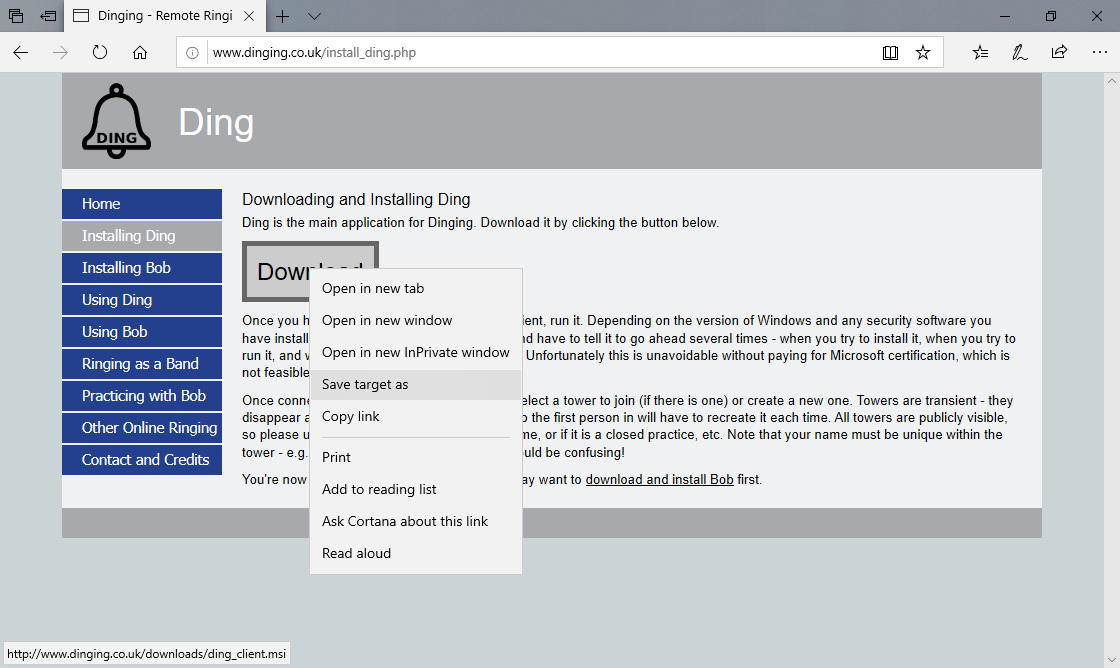Follow download and install Bob link

[x=659, y=479]
